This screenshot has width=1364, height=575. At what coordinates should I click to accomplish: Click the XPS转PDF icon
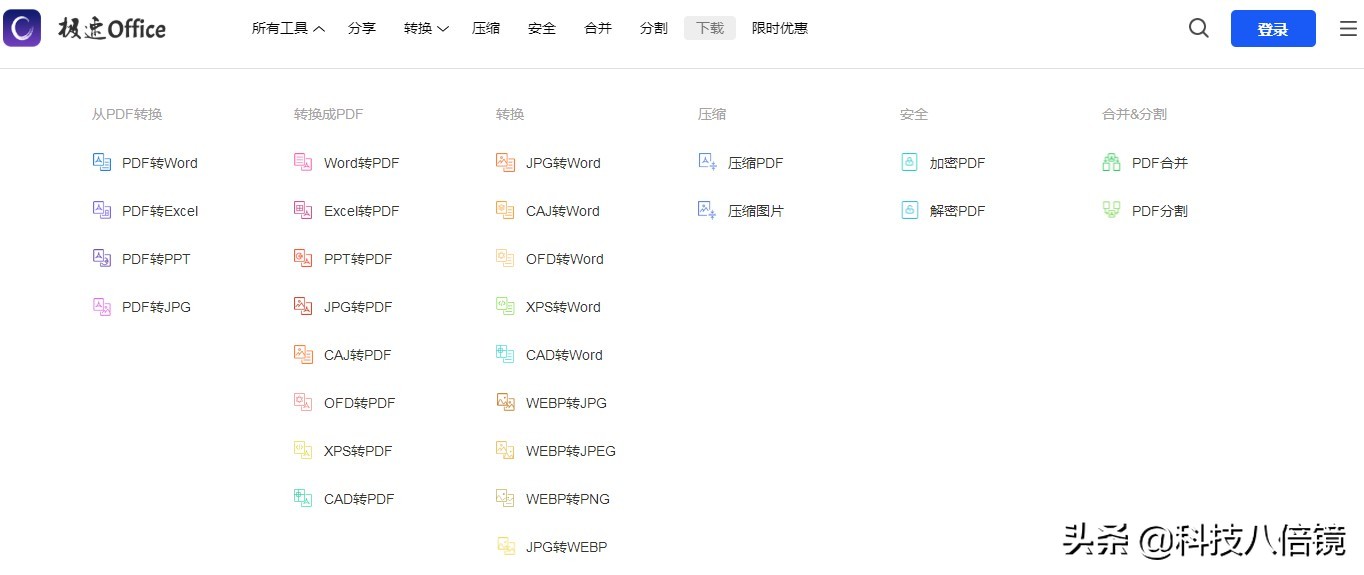pos(303,450)
